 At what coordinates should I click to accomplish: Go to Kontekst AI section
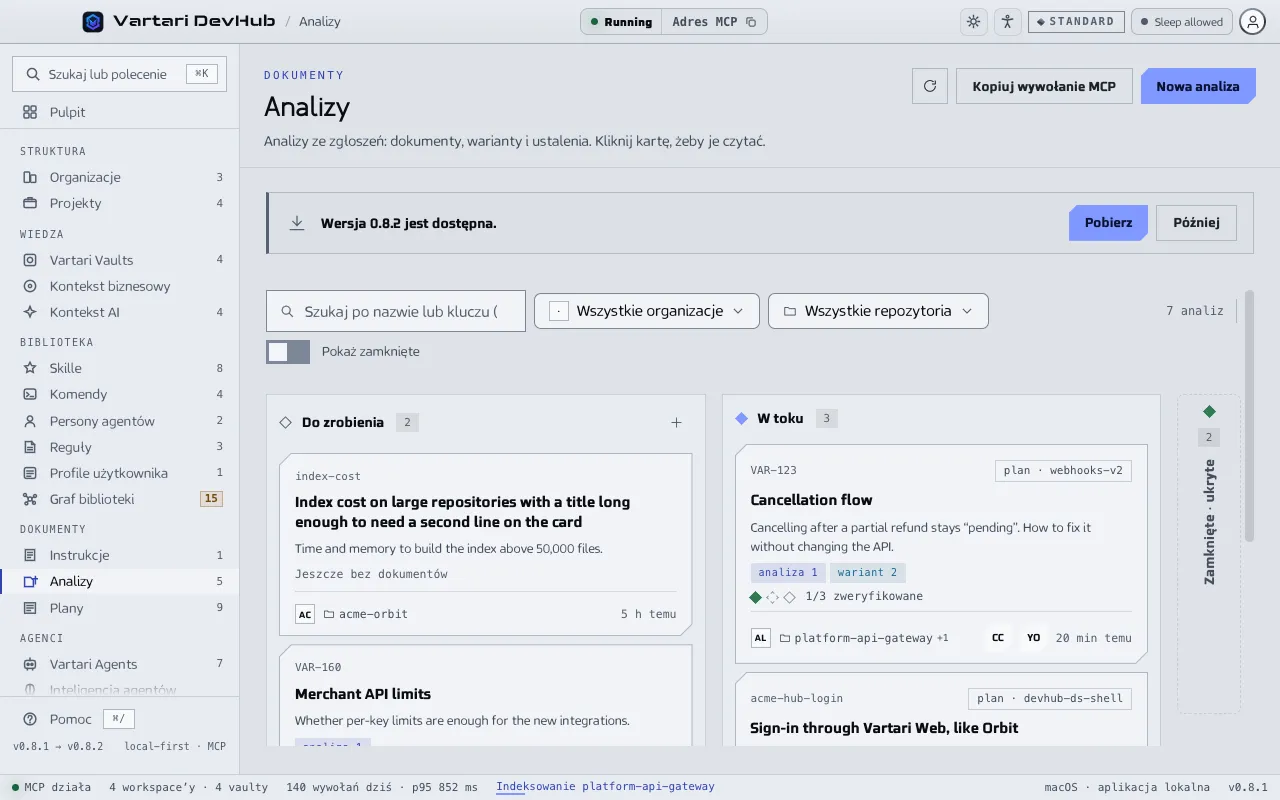(x=120, y=312)
